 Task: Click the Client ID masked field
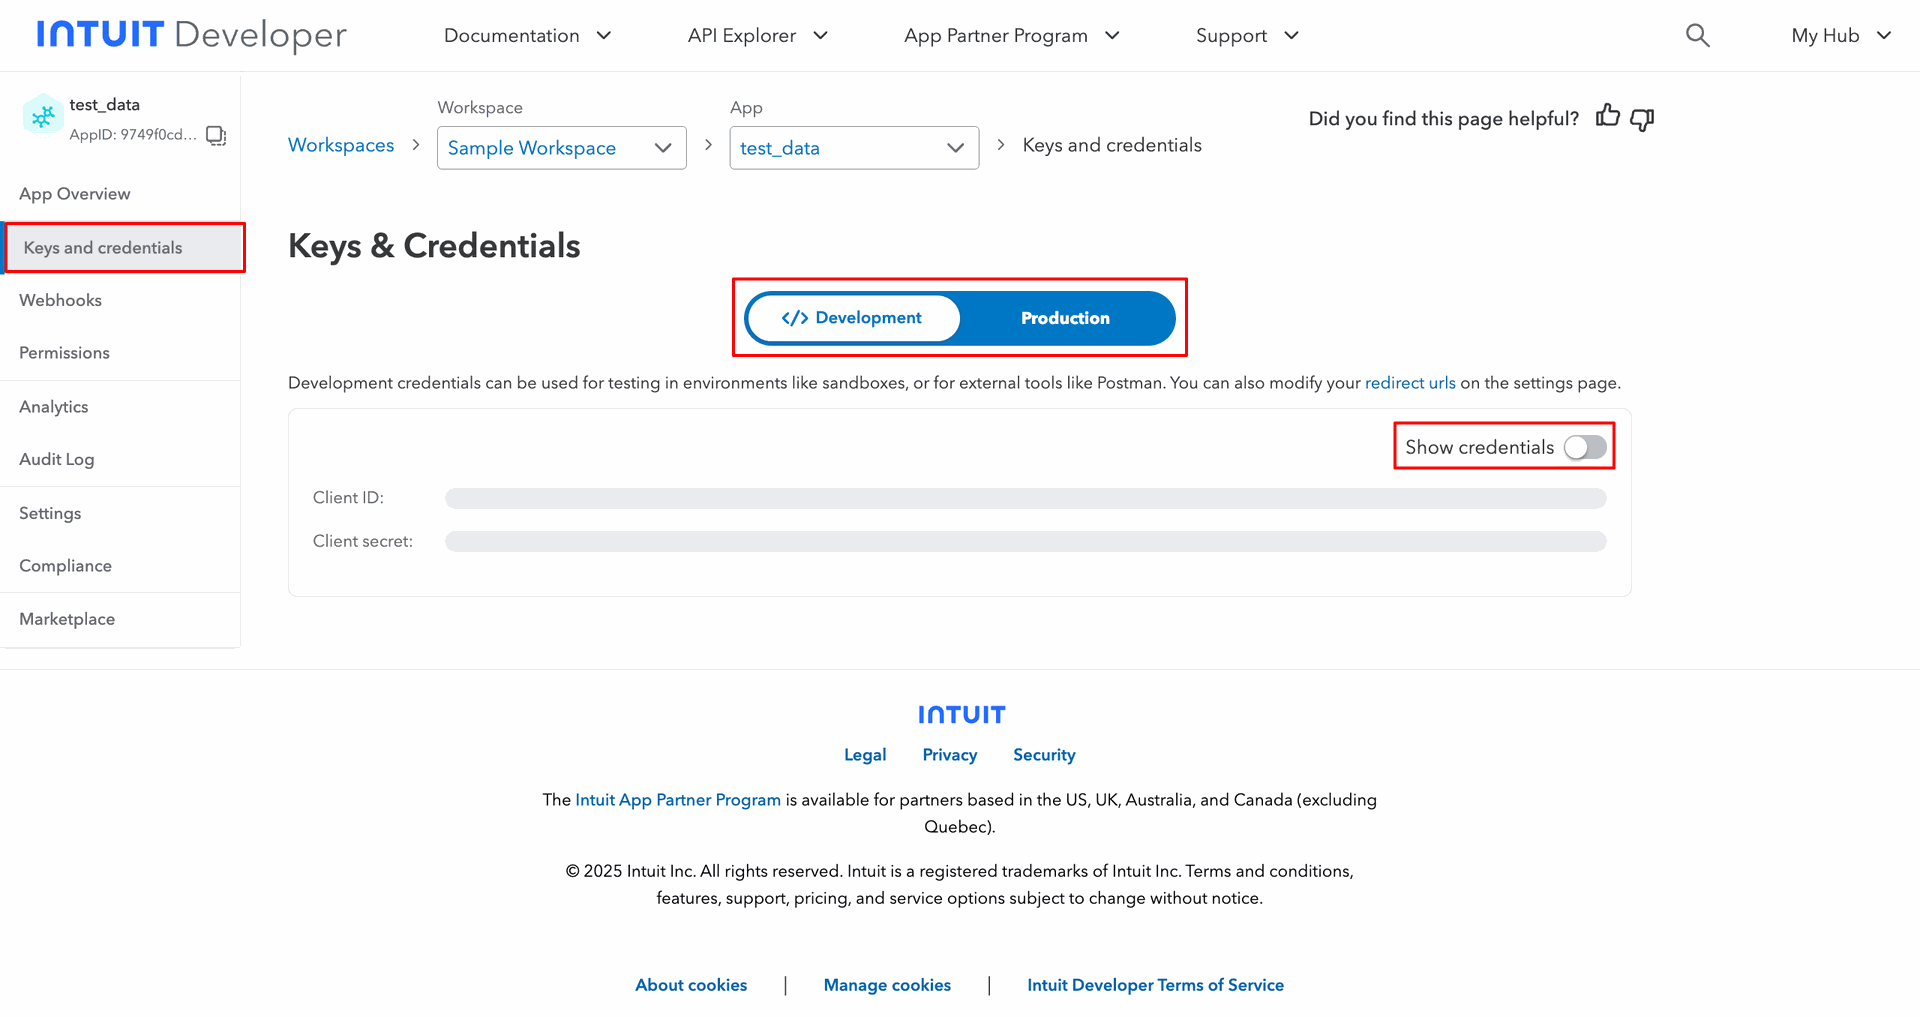click(x=1025, y=498)
